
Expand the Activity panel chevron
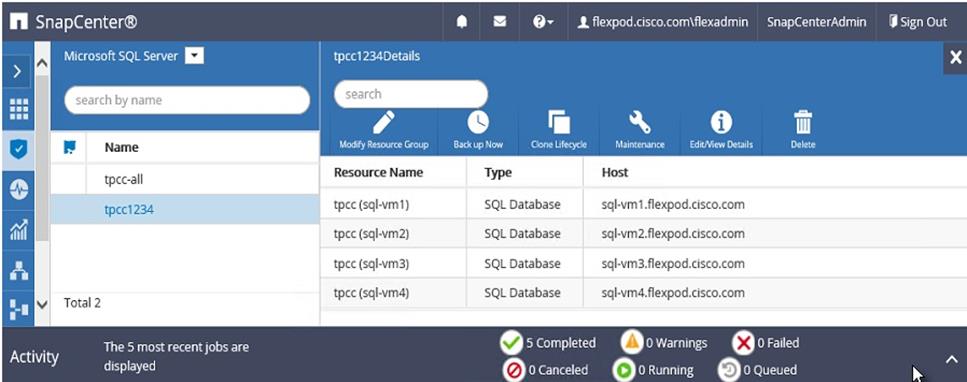952,359
